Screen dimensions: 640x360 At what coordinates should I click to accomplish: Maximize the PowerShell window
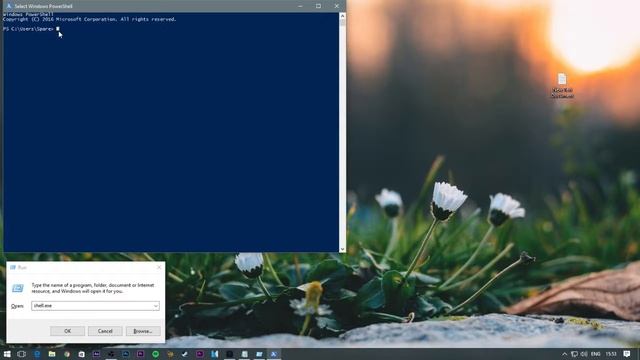point(318,6)
